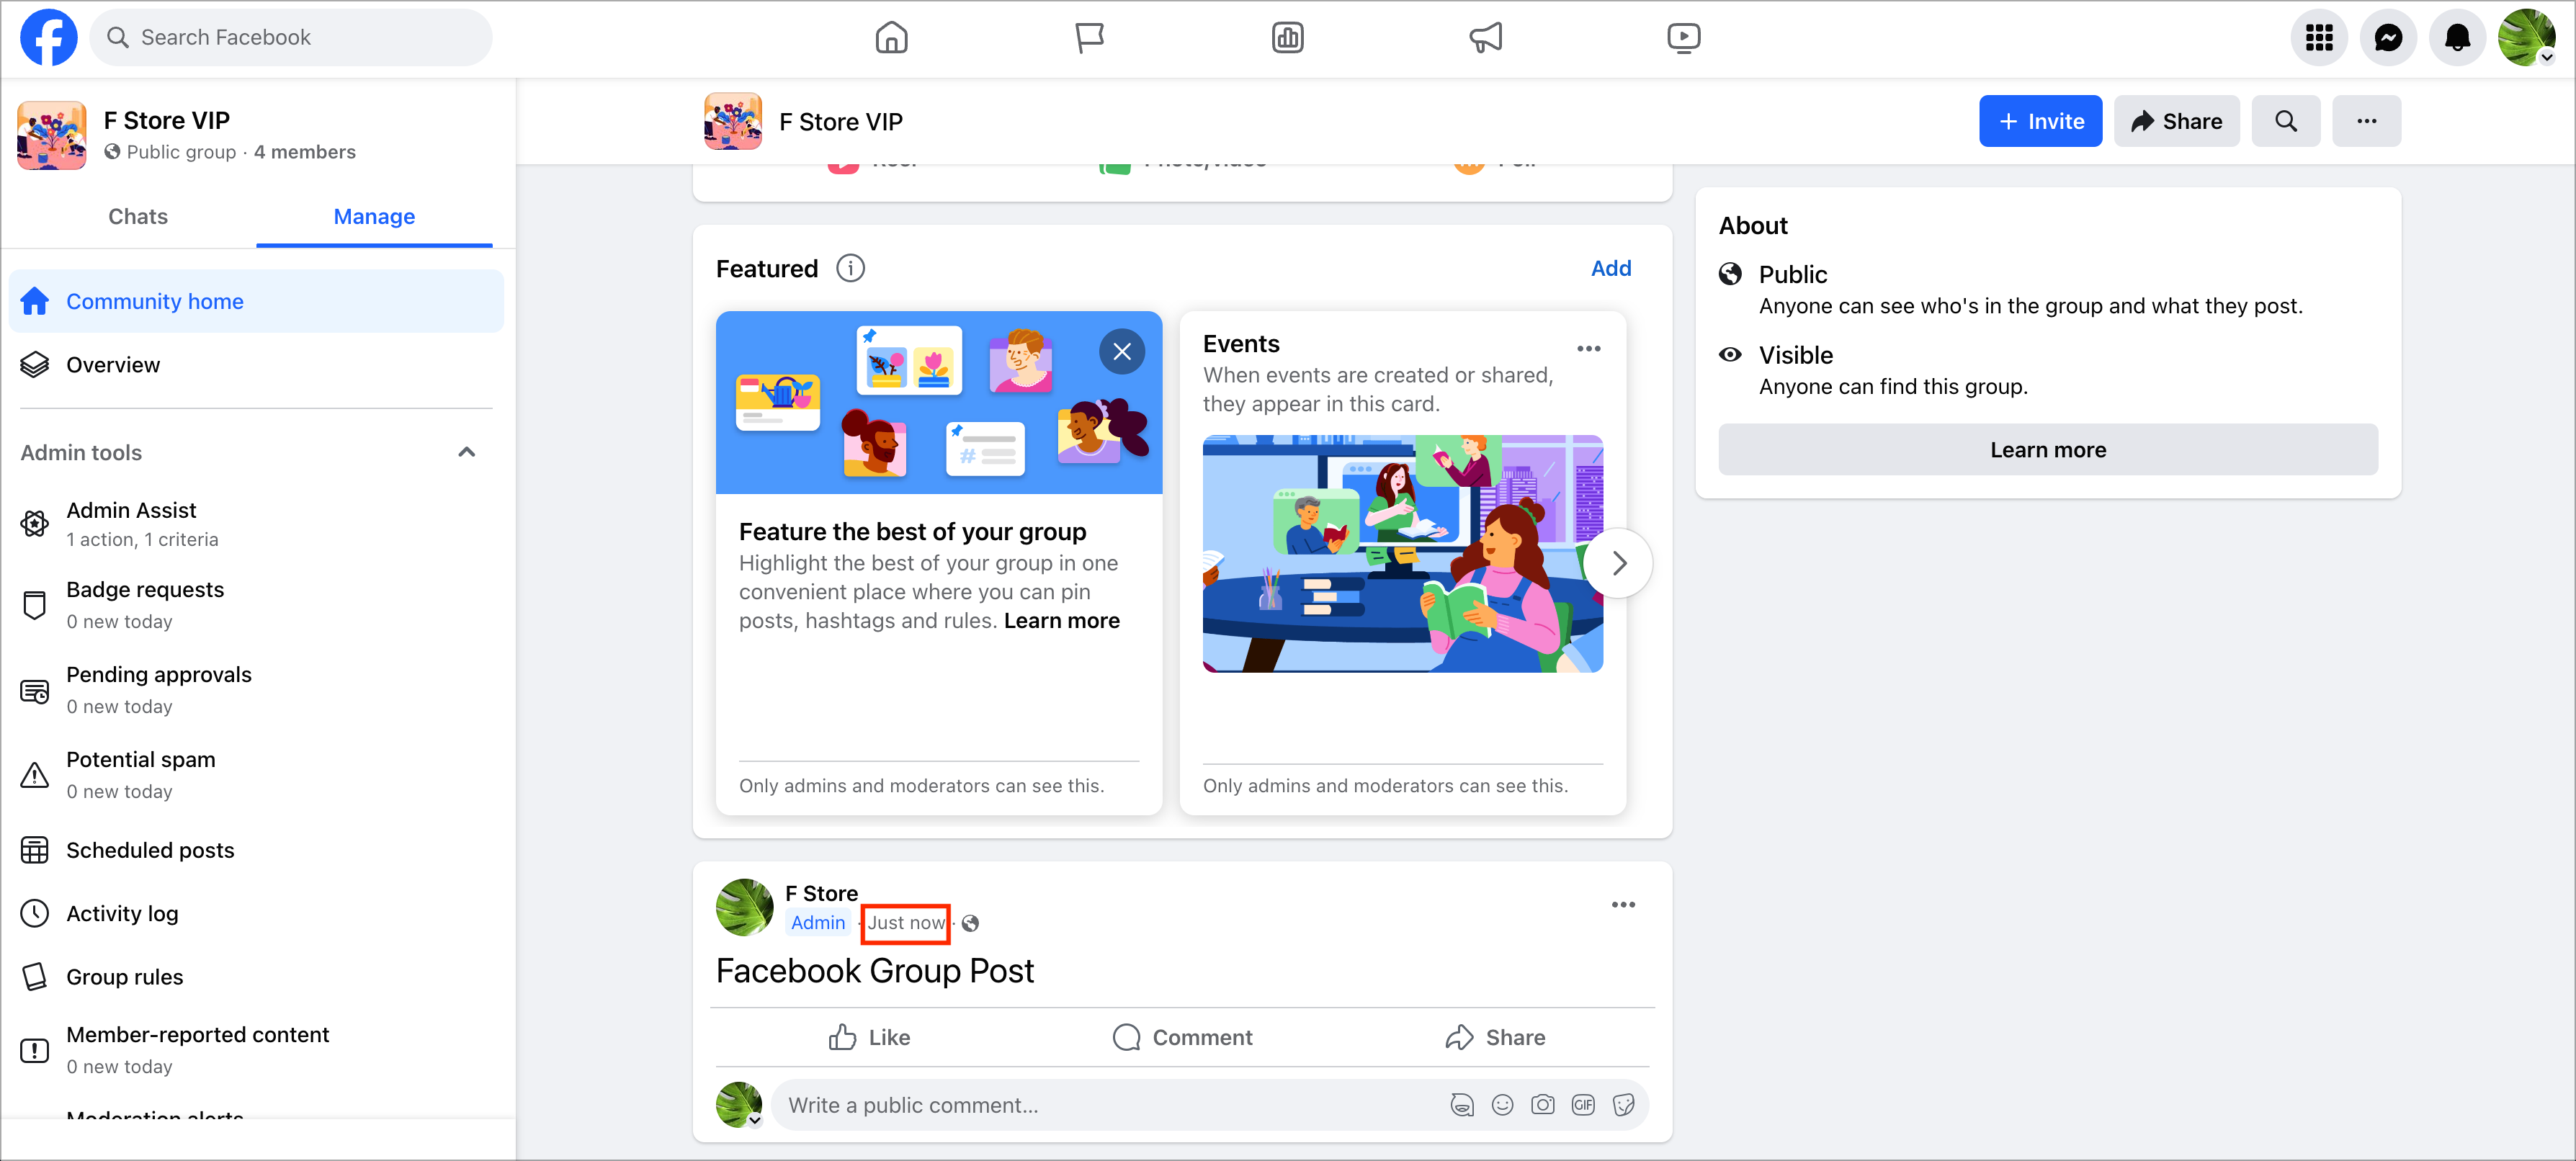
Task: Collapse the Admin tools section
Action: 466,452
